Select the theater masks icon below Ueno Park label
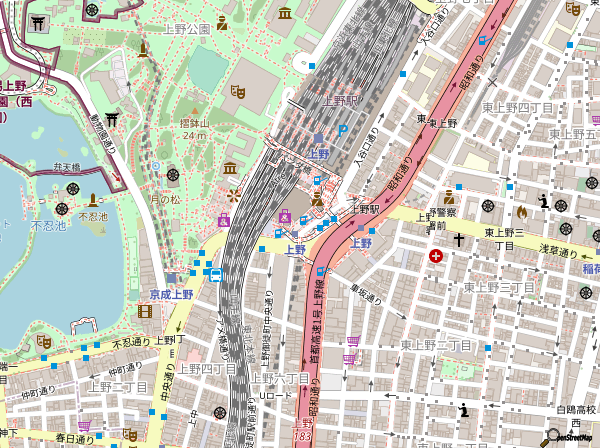600x448 pixels. [238, 91]
